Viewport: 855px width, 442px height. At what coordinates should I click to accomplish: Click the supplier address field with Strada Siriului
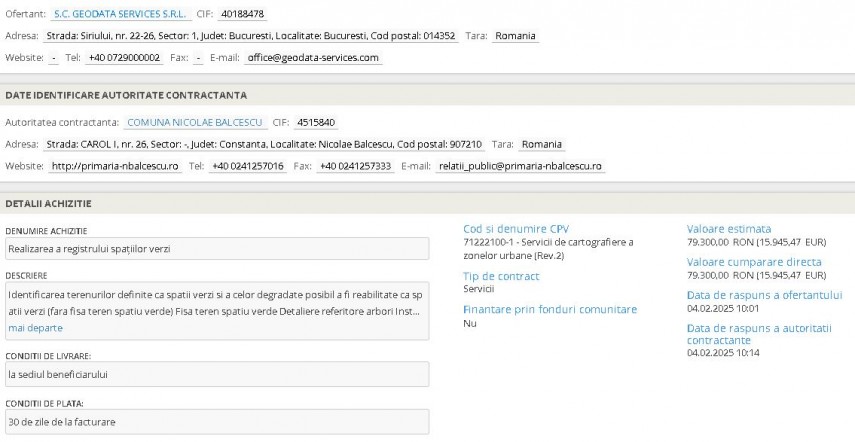coord(251,36)
